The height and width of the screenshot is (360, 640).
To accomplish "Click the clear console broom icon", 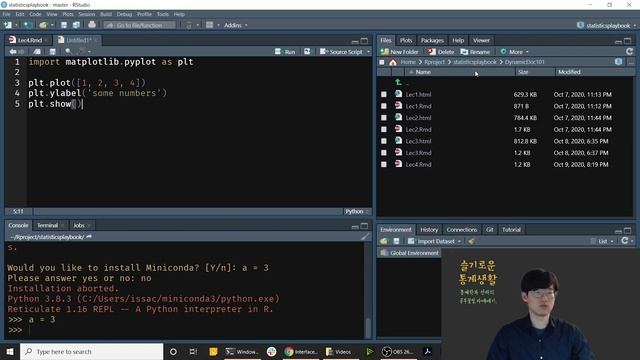I will [365, 236].
